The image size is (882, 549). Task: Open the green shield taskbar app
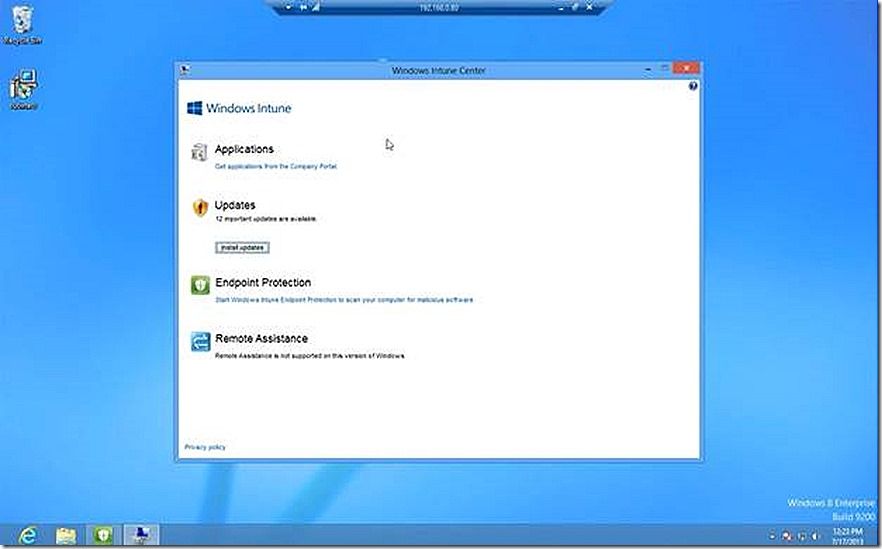pyautogui.click(x=103, y=535)
